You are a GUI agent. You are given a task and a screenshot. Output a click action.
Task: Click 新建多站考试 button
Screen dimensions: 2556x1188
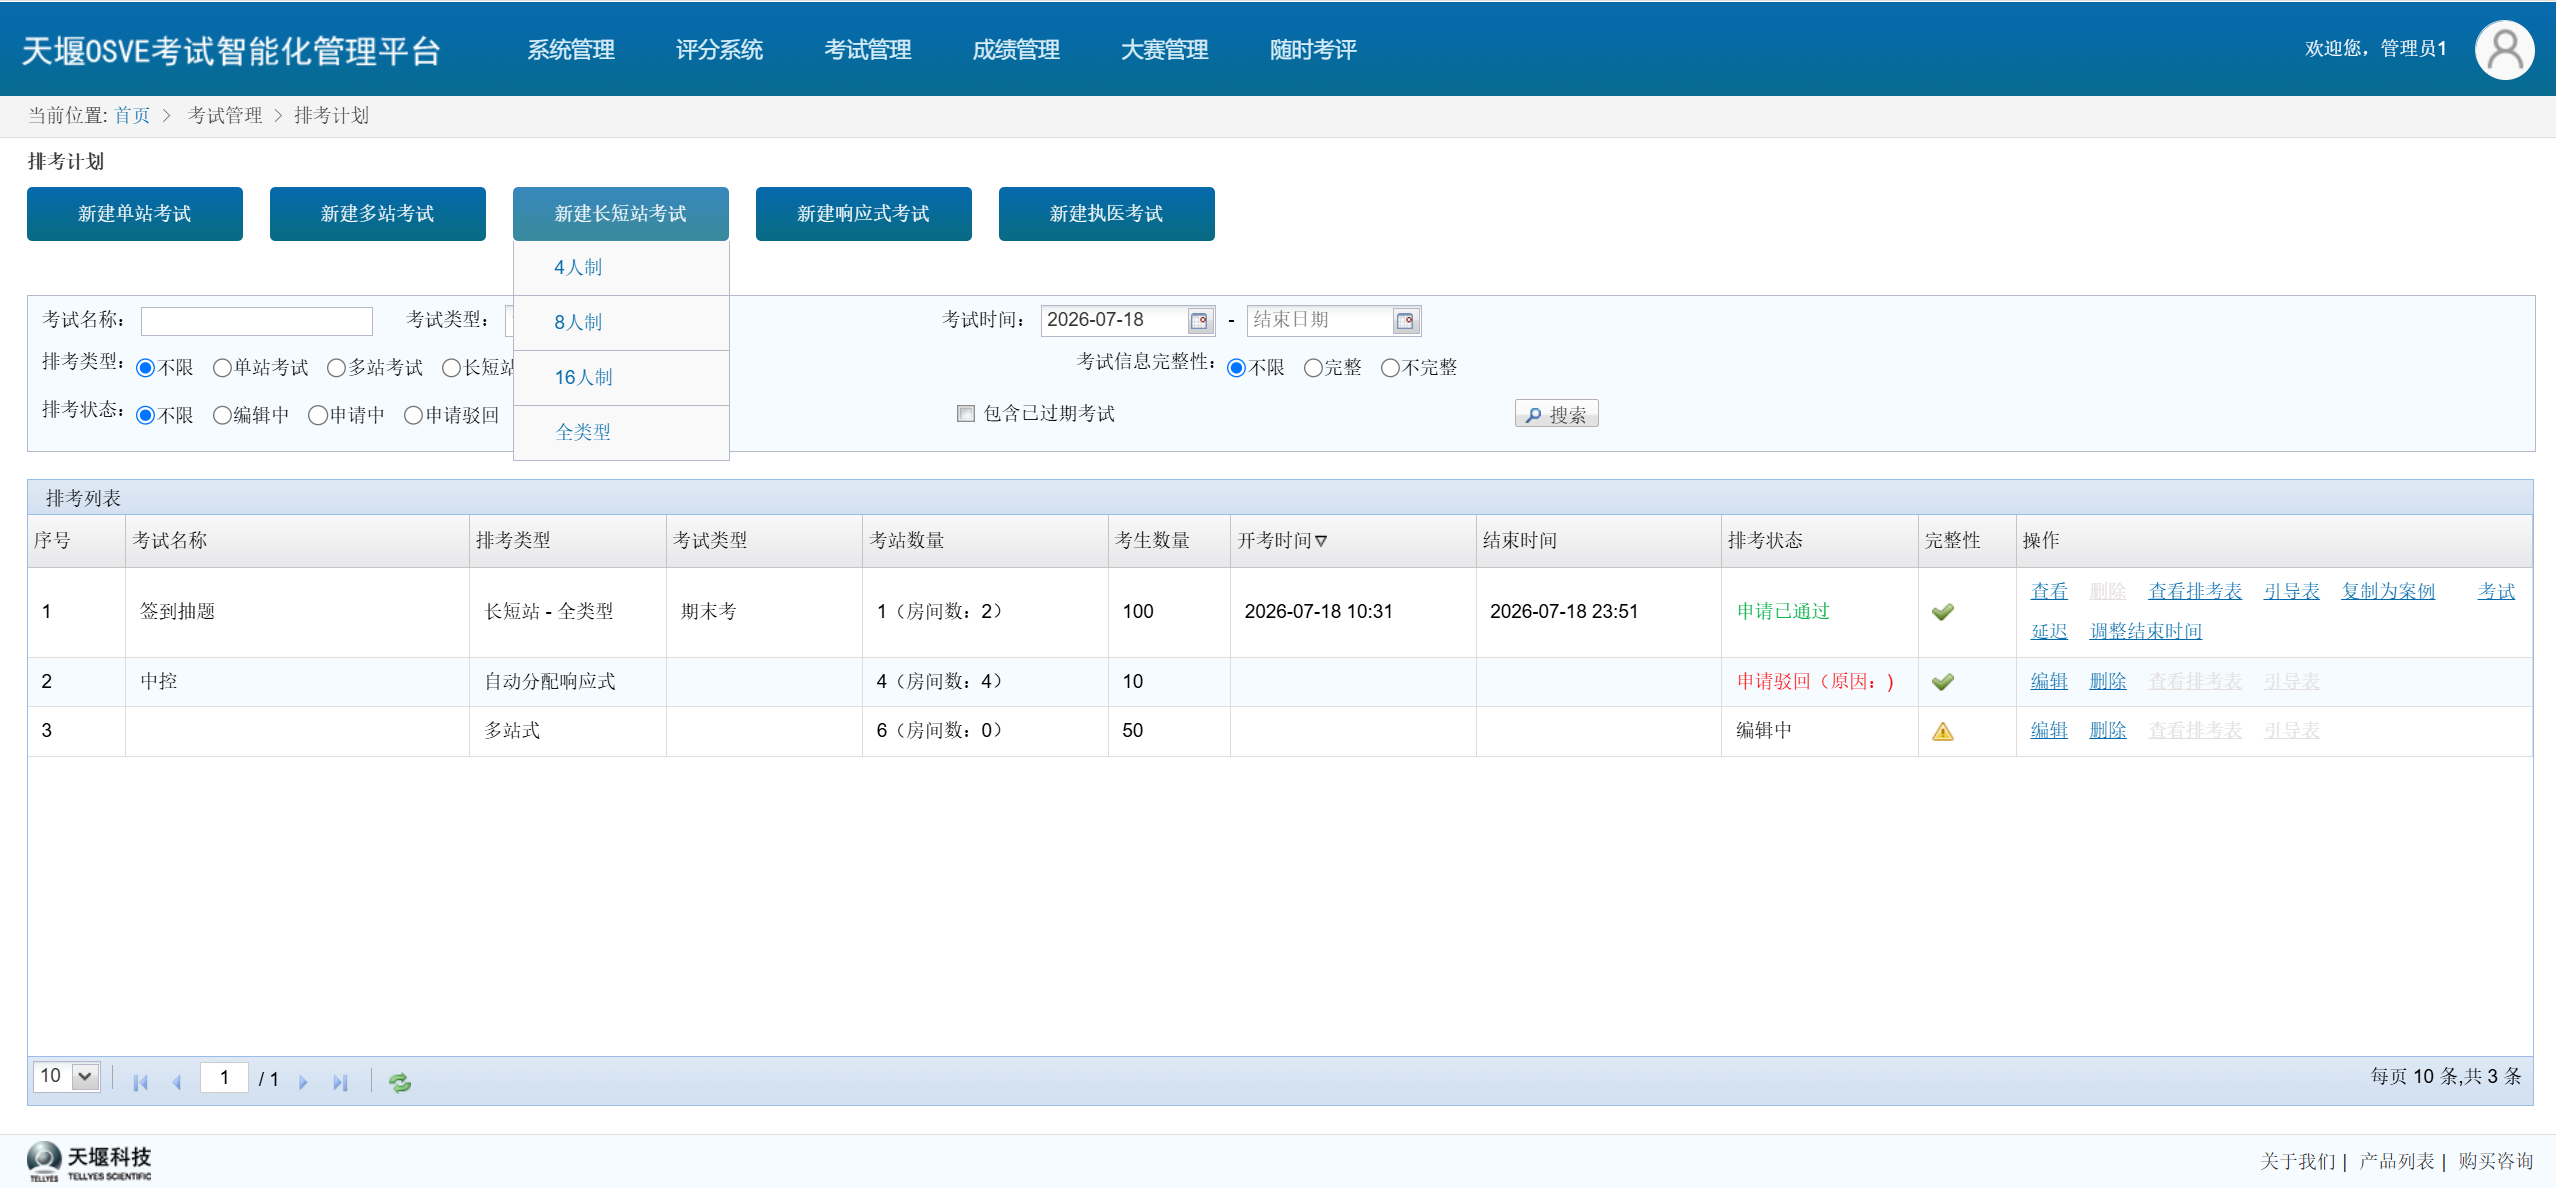coord(378,214)
